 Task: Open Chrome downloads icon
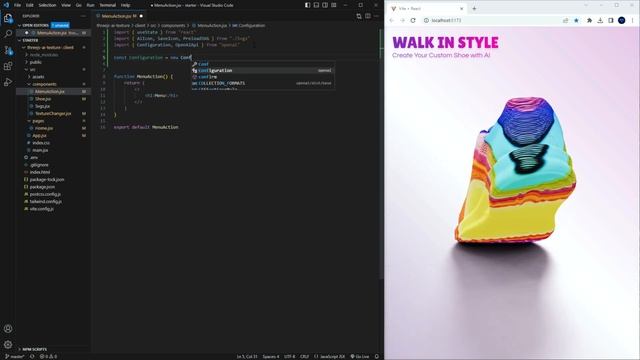pos(600,20)
